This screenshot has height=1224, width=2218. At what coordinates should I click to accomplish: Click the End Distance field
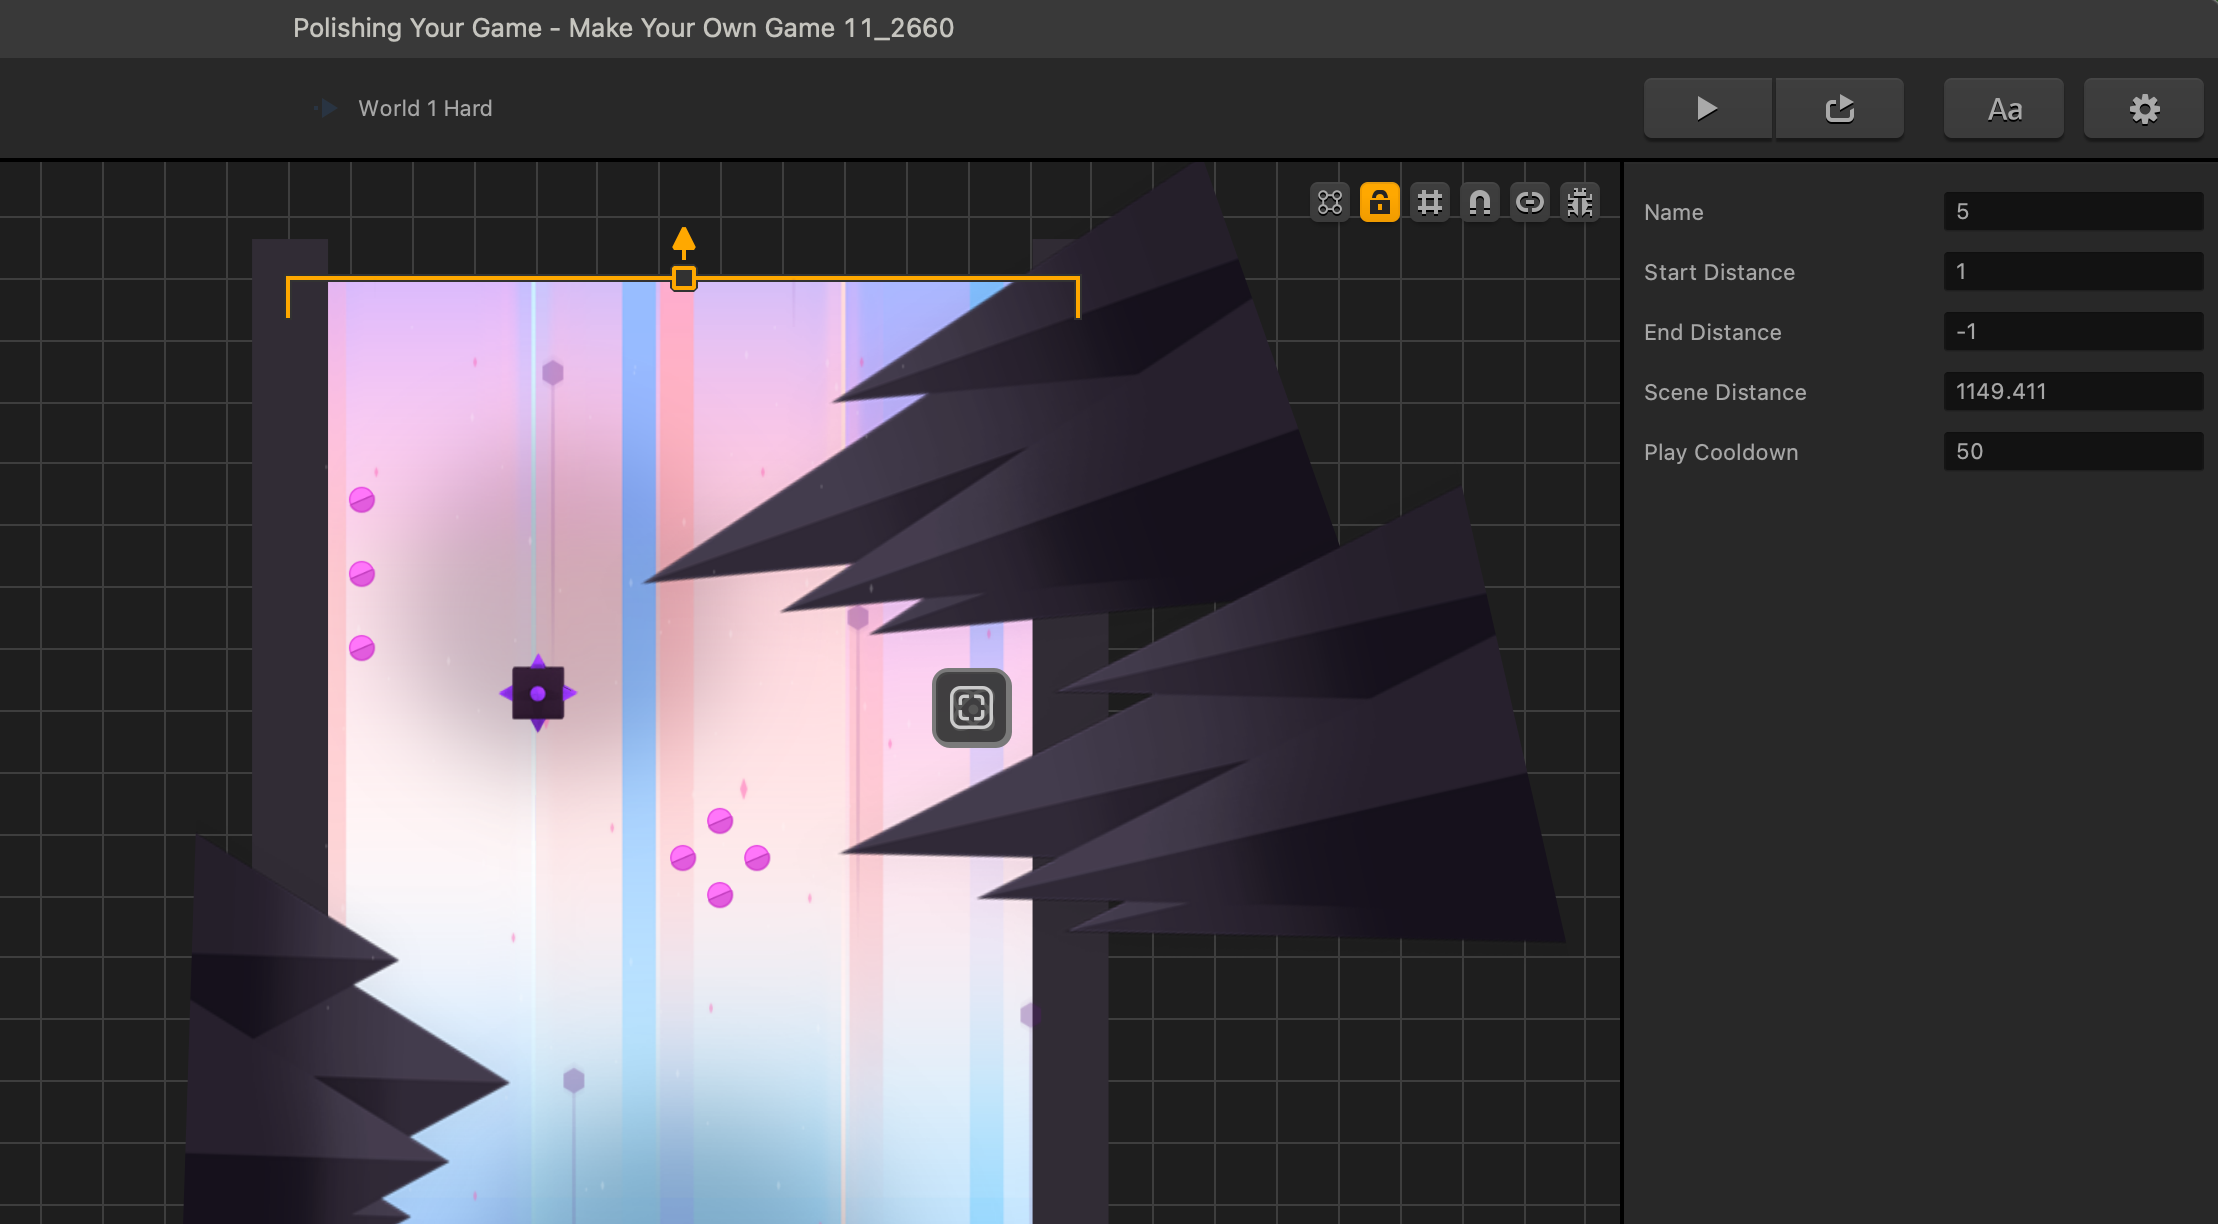(x=2072, y=332)
